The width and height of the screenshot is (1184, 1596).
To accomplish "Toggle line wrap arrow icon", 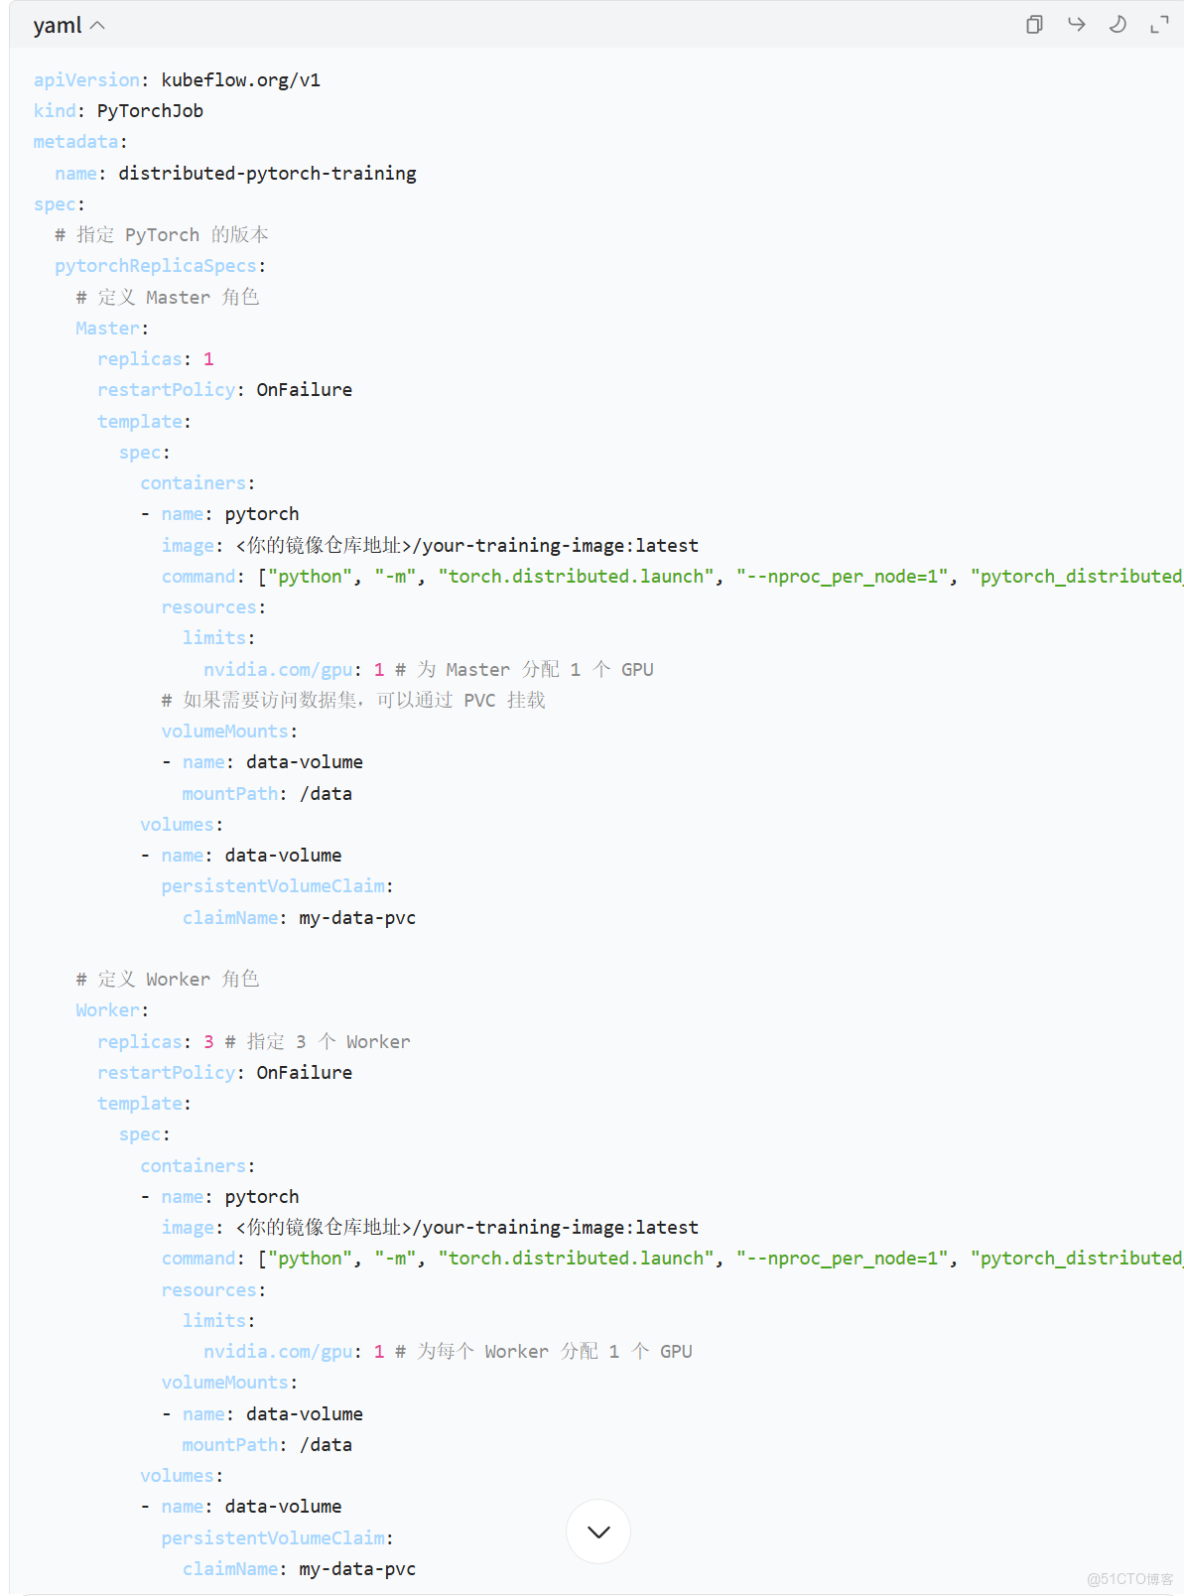I will click(1076, 25).
